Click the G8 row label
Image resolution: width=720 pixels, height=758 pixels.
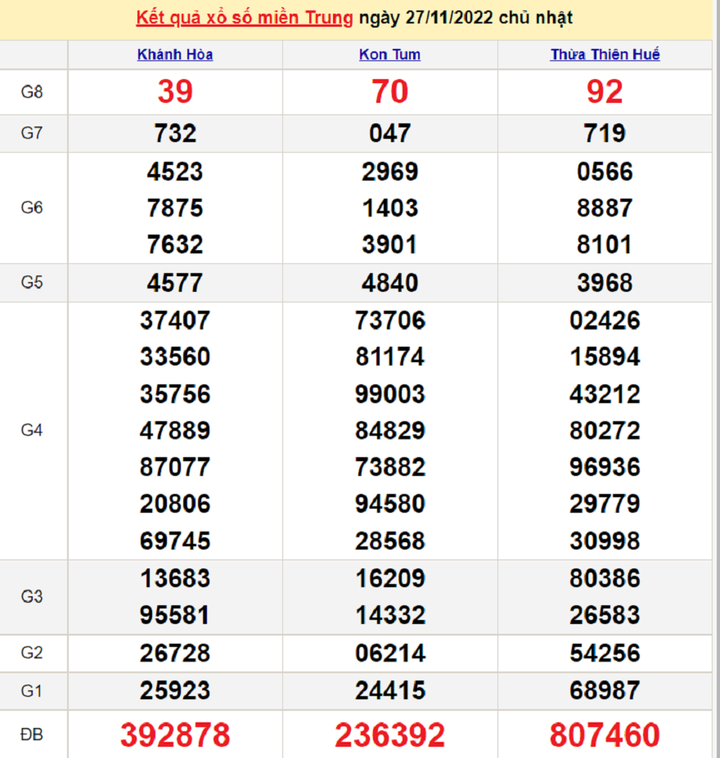tap(32, 93)
